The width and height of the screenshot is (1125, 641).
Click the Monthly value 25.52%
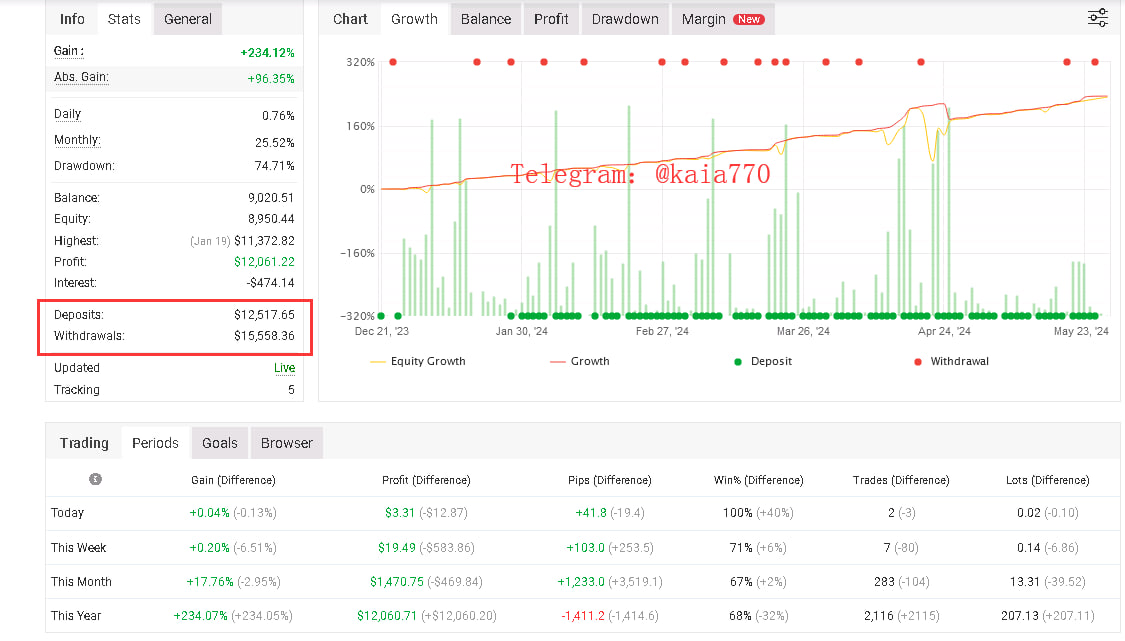tap(274, 143)
